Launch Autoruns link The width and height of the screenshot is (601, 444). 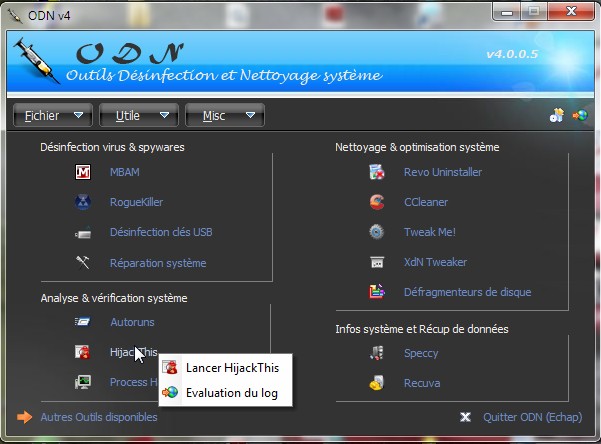(x=132, y=322)
